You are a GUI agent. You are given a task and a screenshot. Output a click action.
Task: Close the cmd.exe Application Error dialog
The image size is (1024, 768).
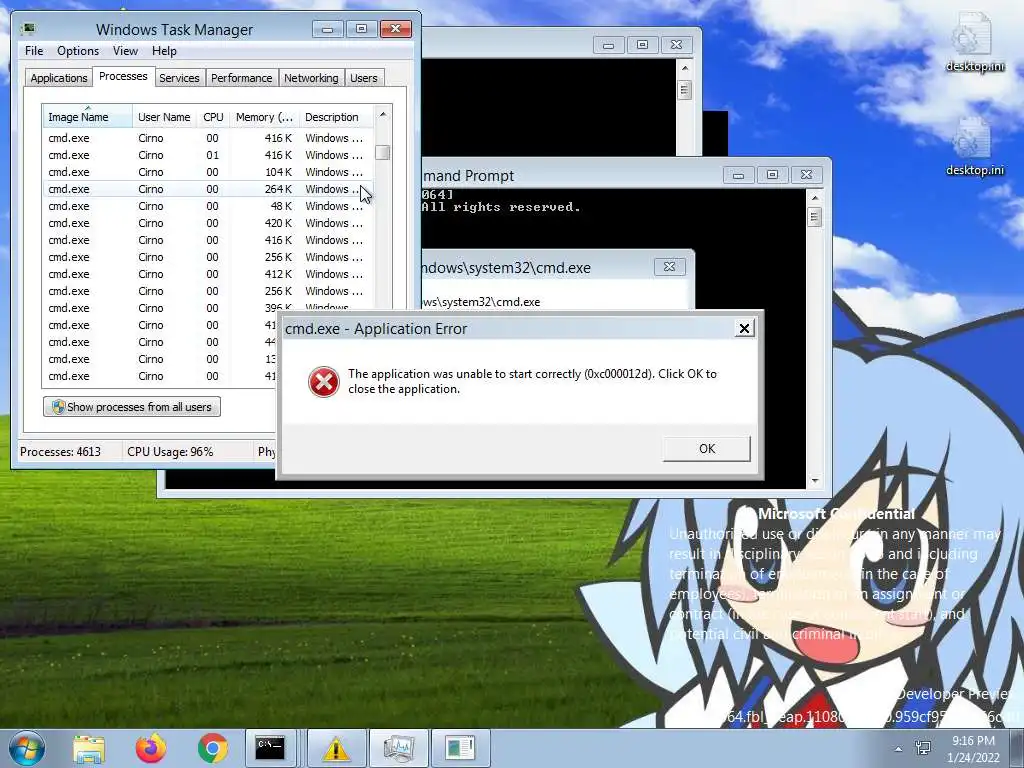(x=744, y=328)
